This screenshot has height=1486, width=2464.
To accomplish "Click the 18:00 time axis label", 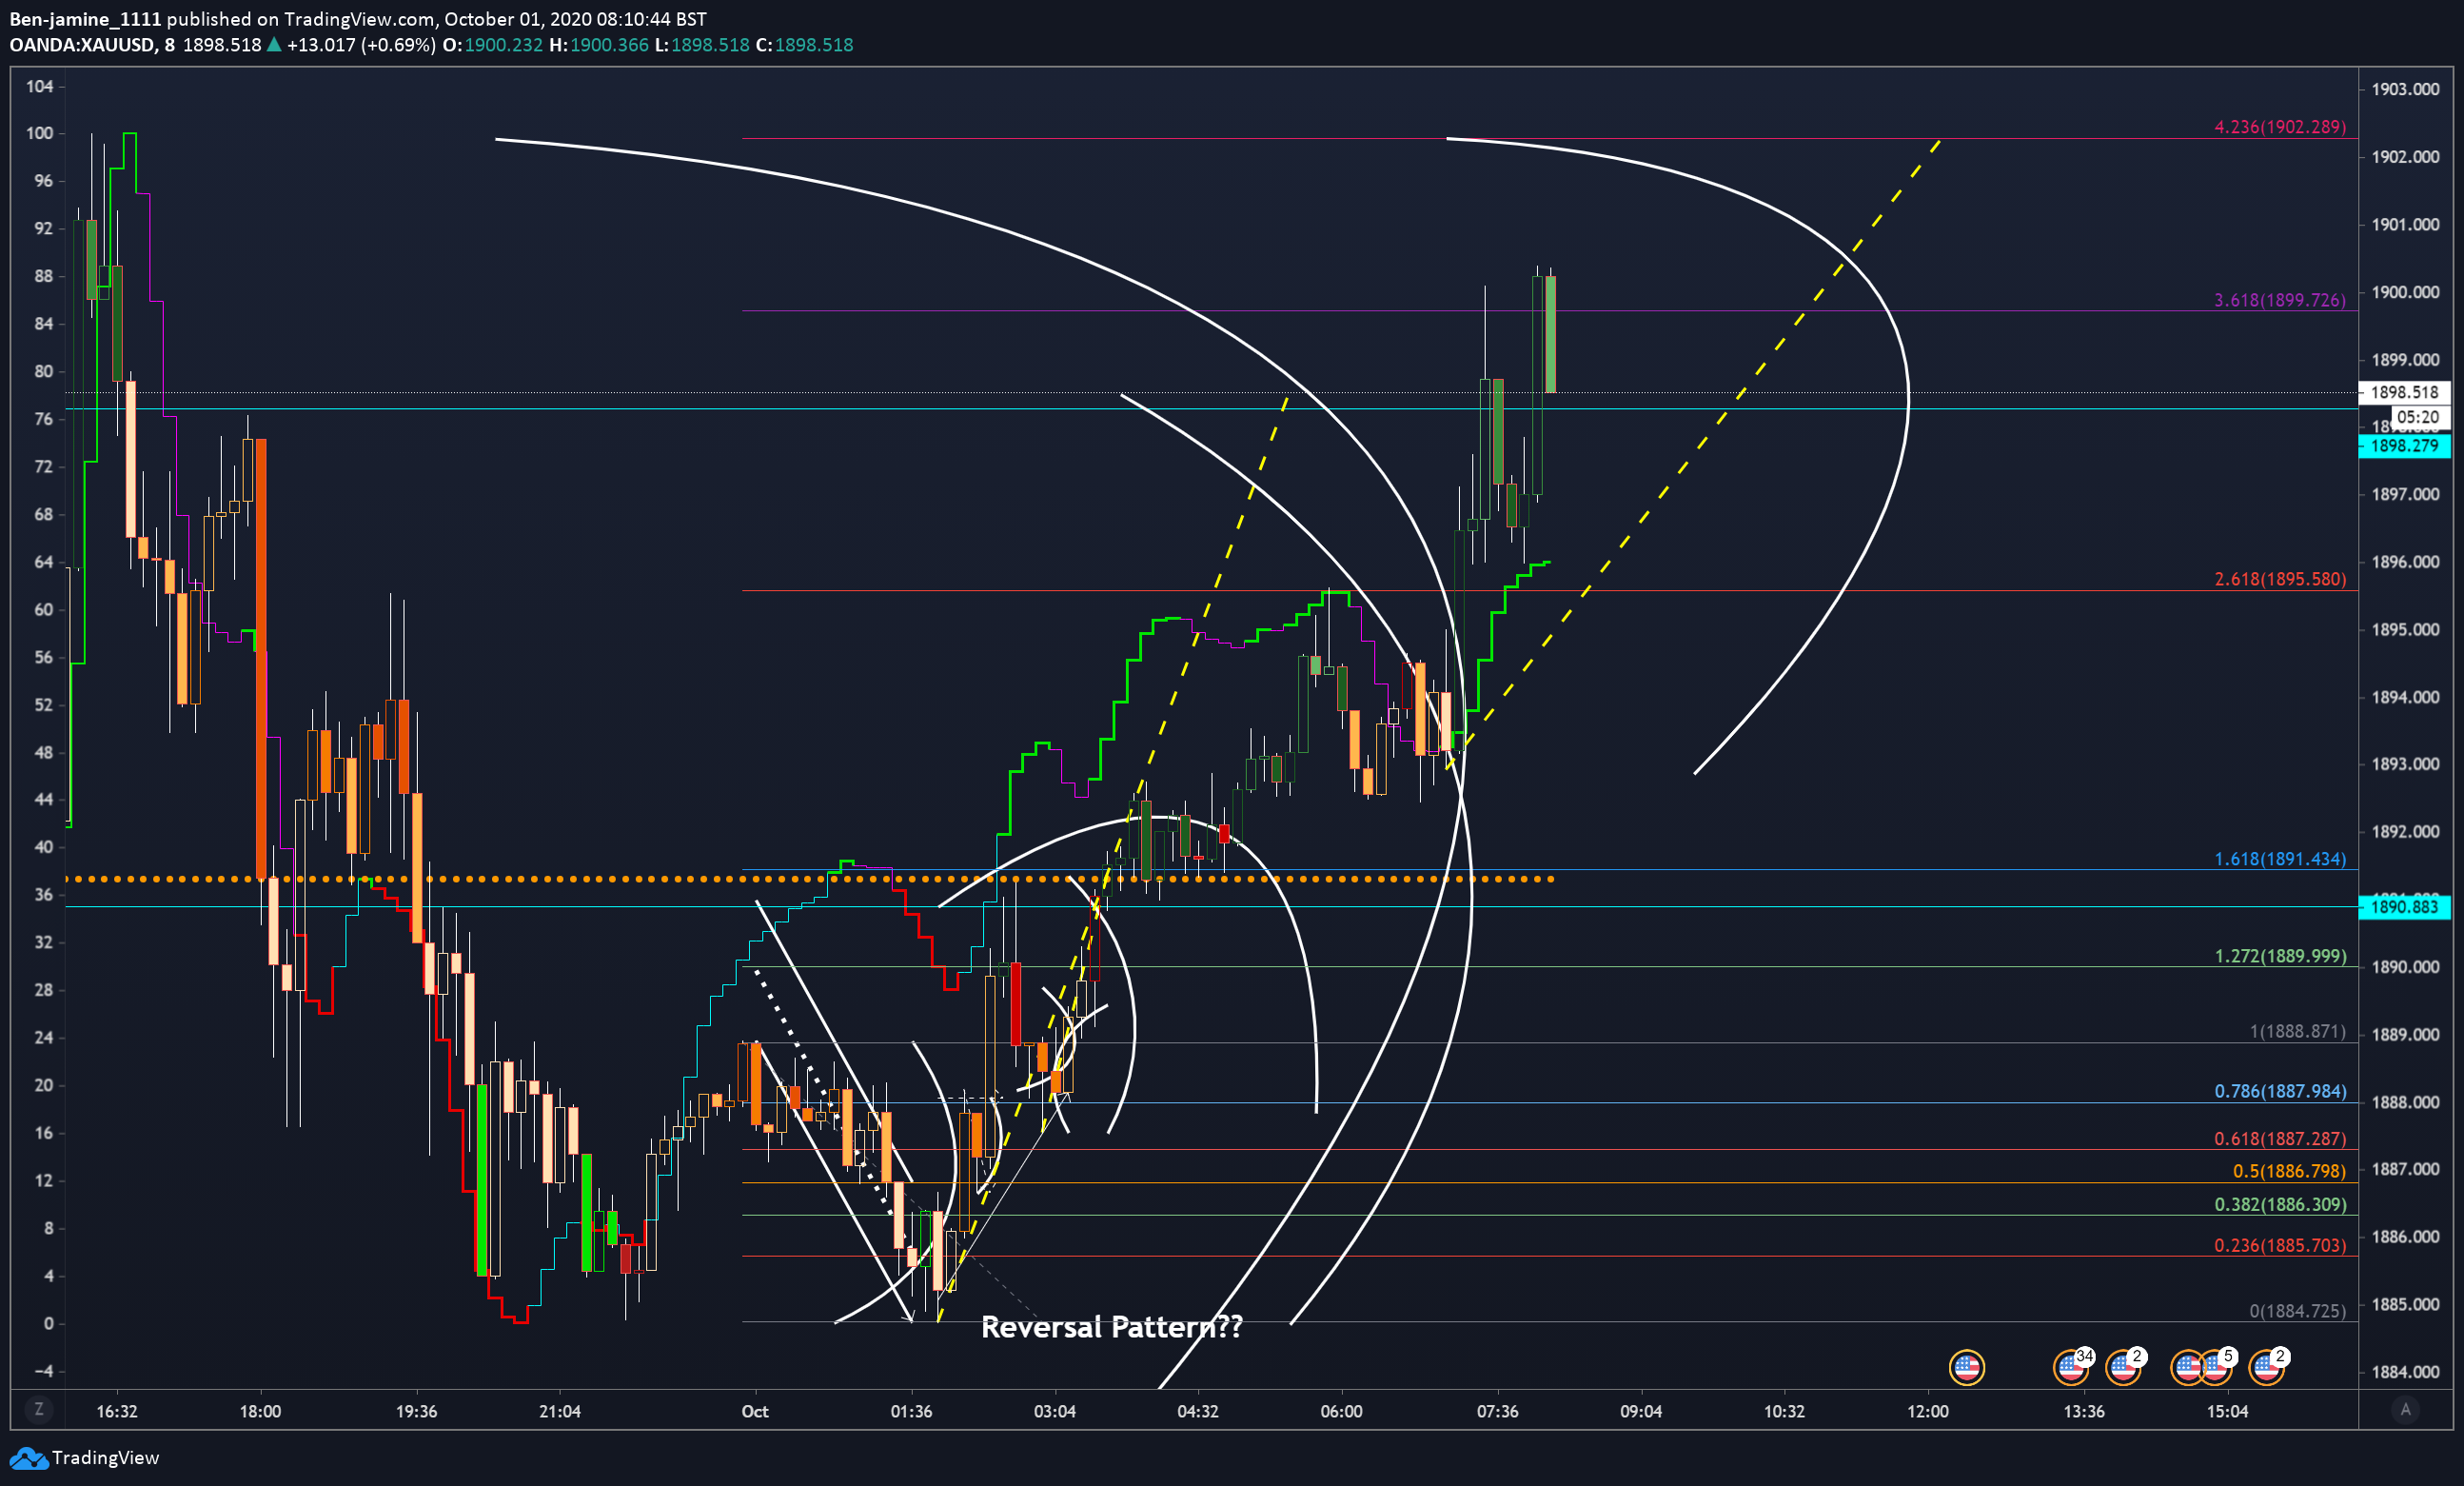I will [260, 1411].
